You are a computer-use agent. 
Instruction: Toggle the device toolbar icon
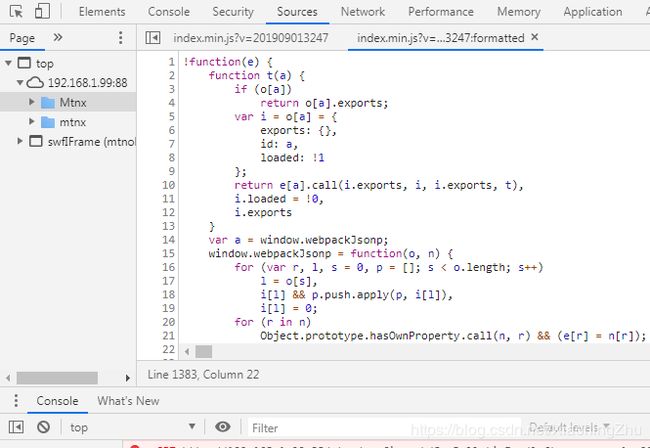click(42, 11)
